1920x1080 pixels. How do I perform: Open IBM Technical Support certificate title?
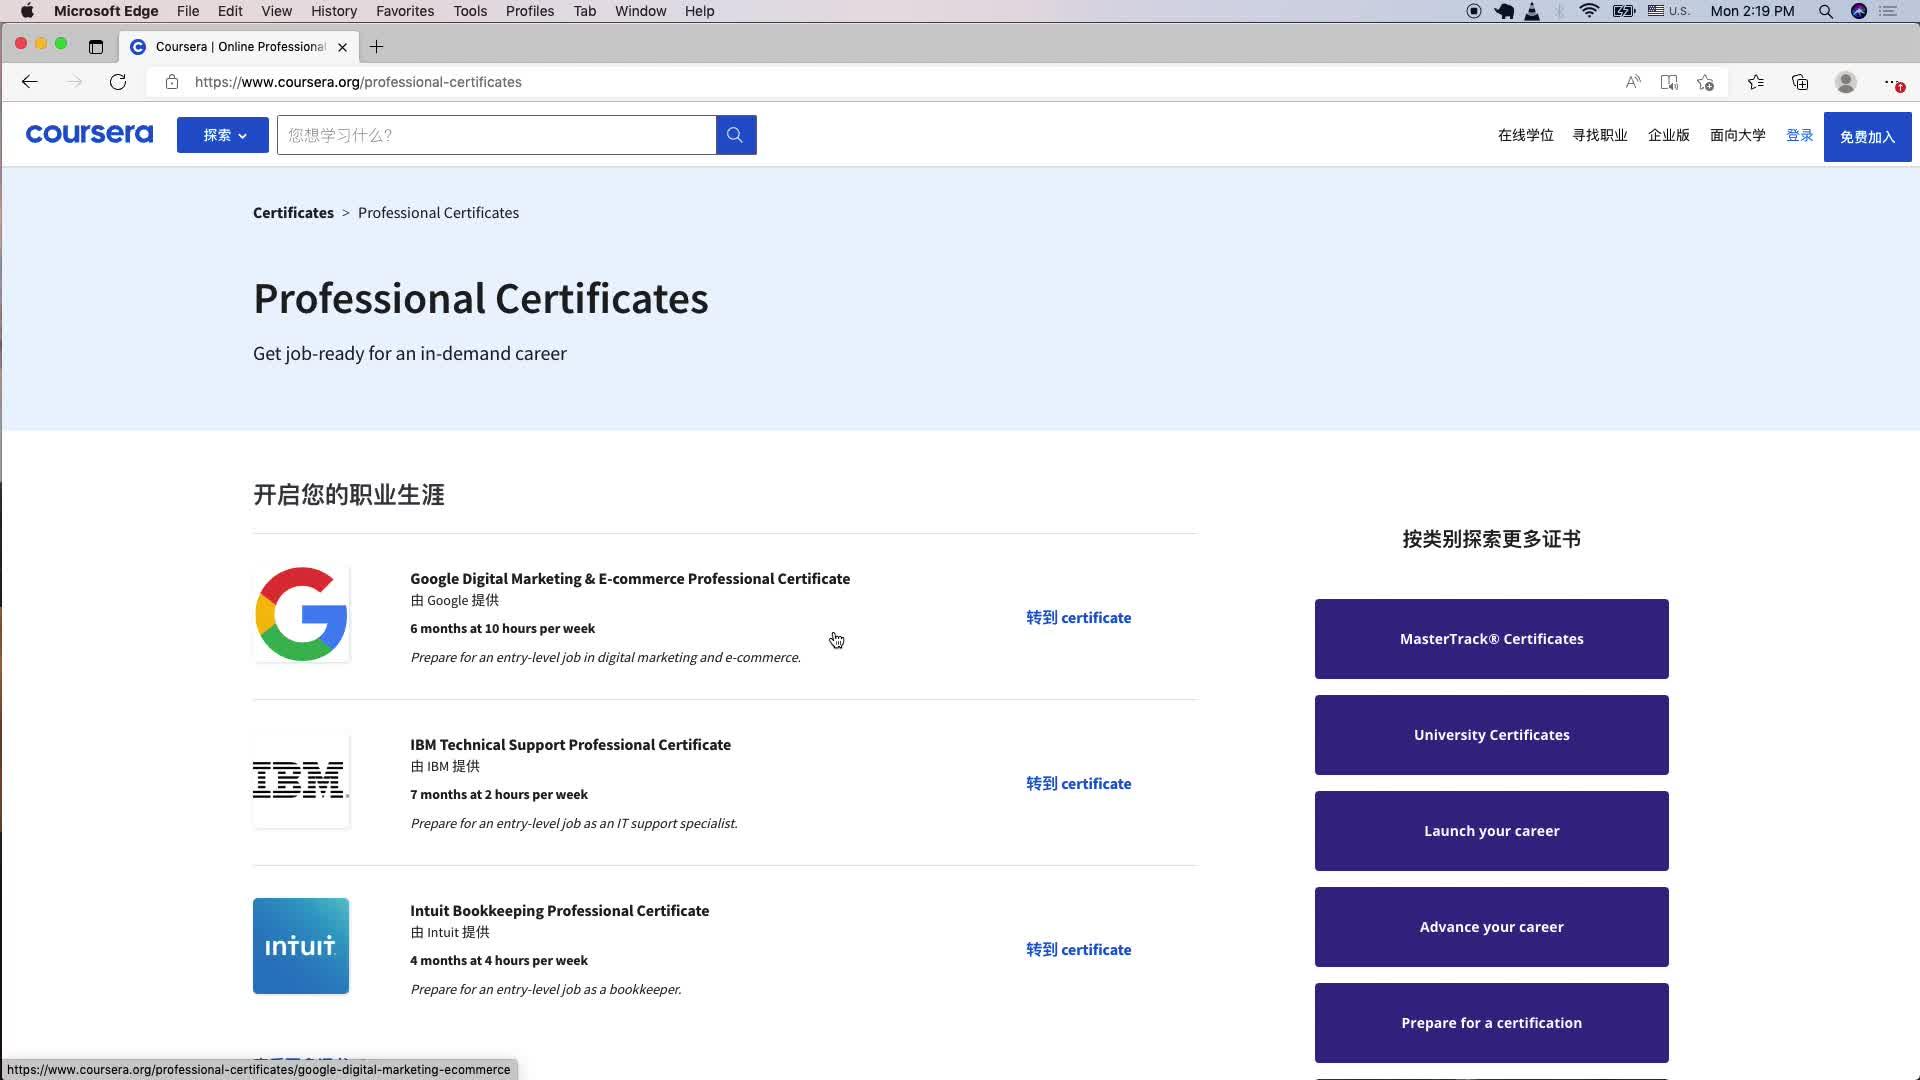[570, 745]
